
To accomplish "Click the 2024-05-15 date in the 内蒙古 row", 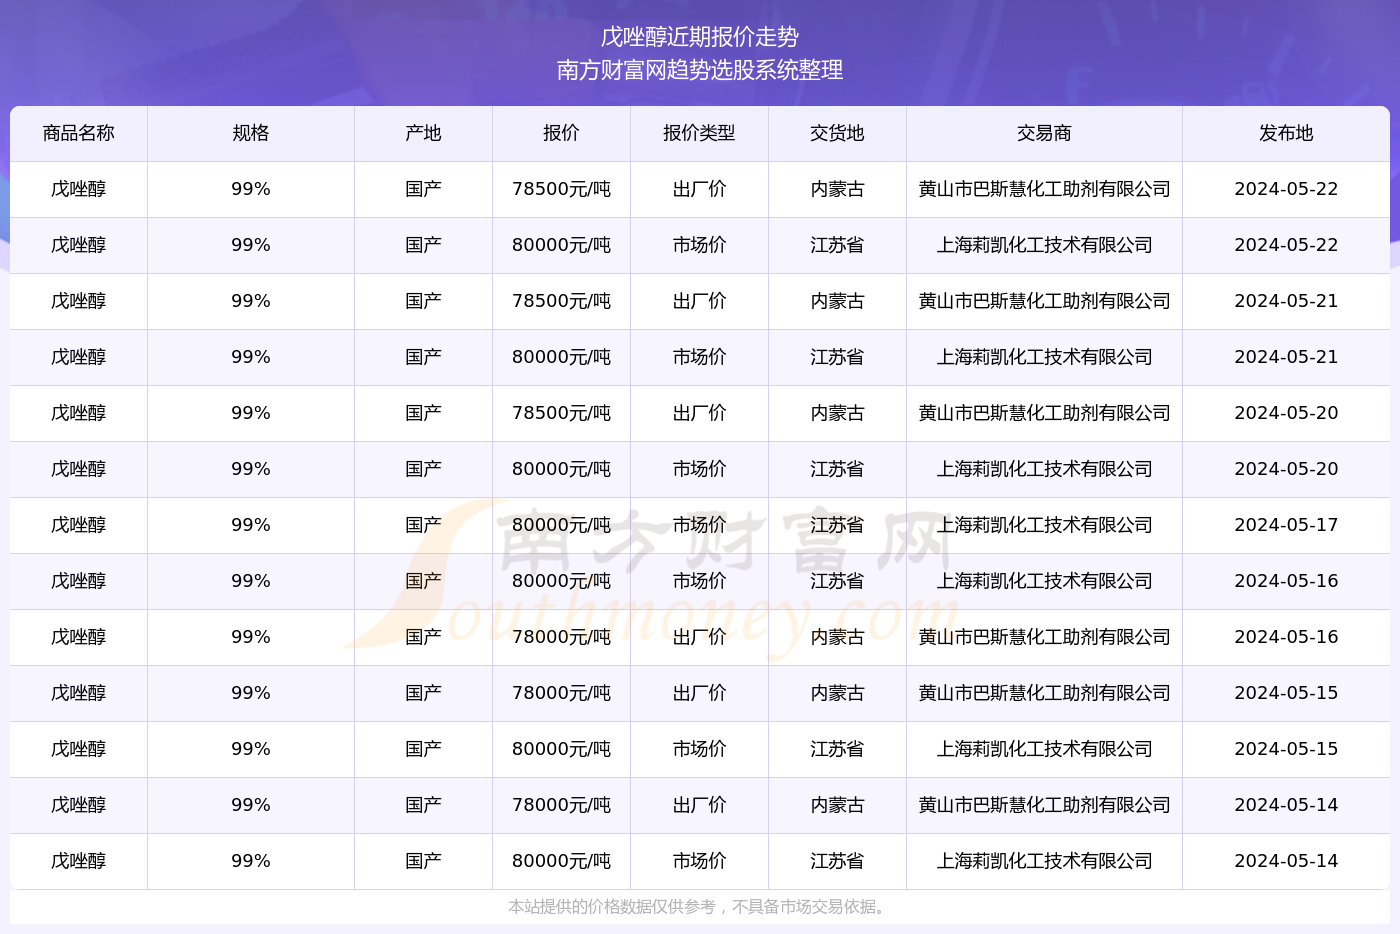I will 1287,693.
